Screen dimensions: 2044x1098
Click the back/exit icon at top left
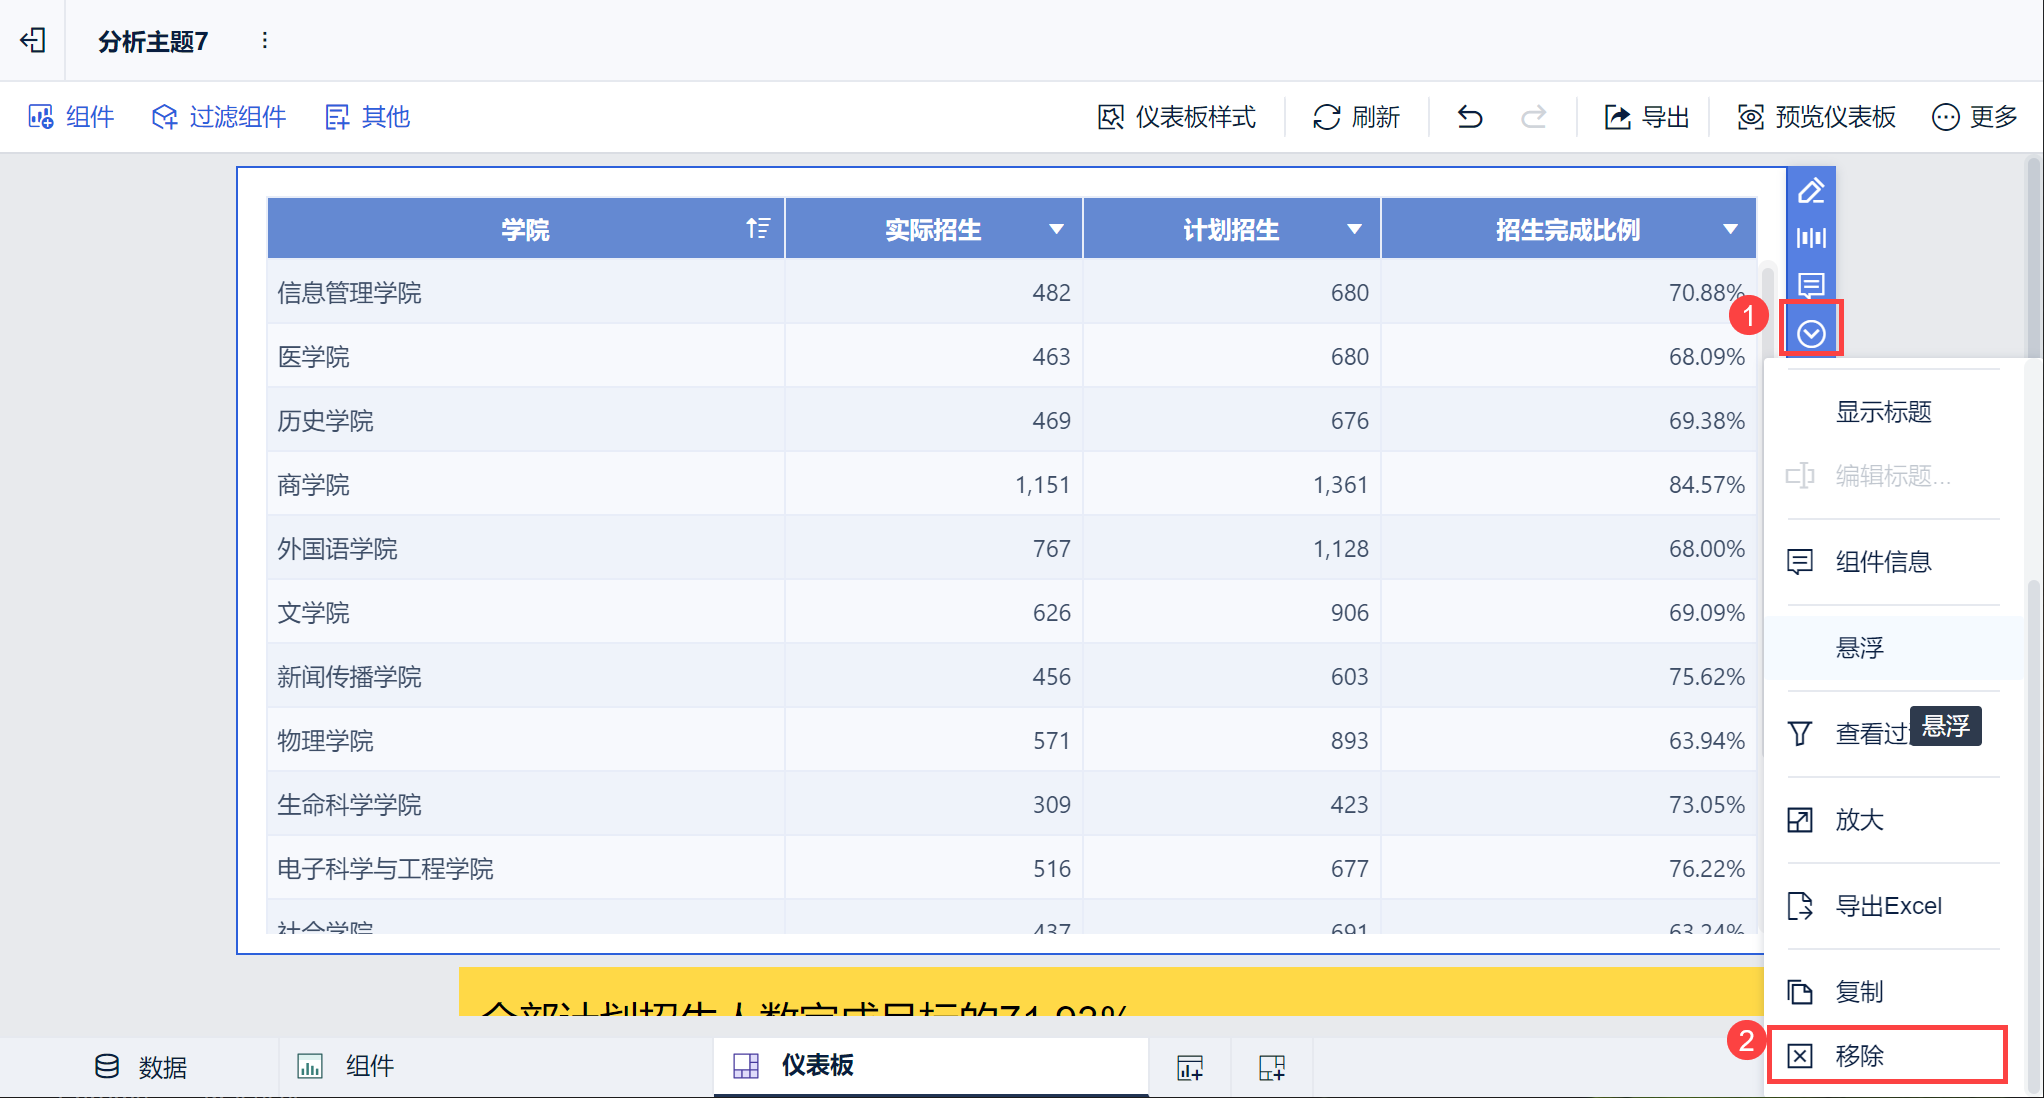[x=33, y=40]
